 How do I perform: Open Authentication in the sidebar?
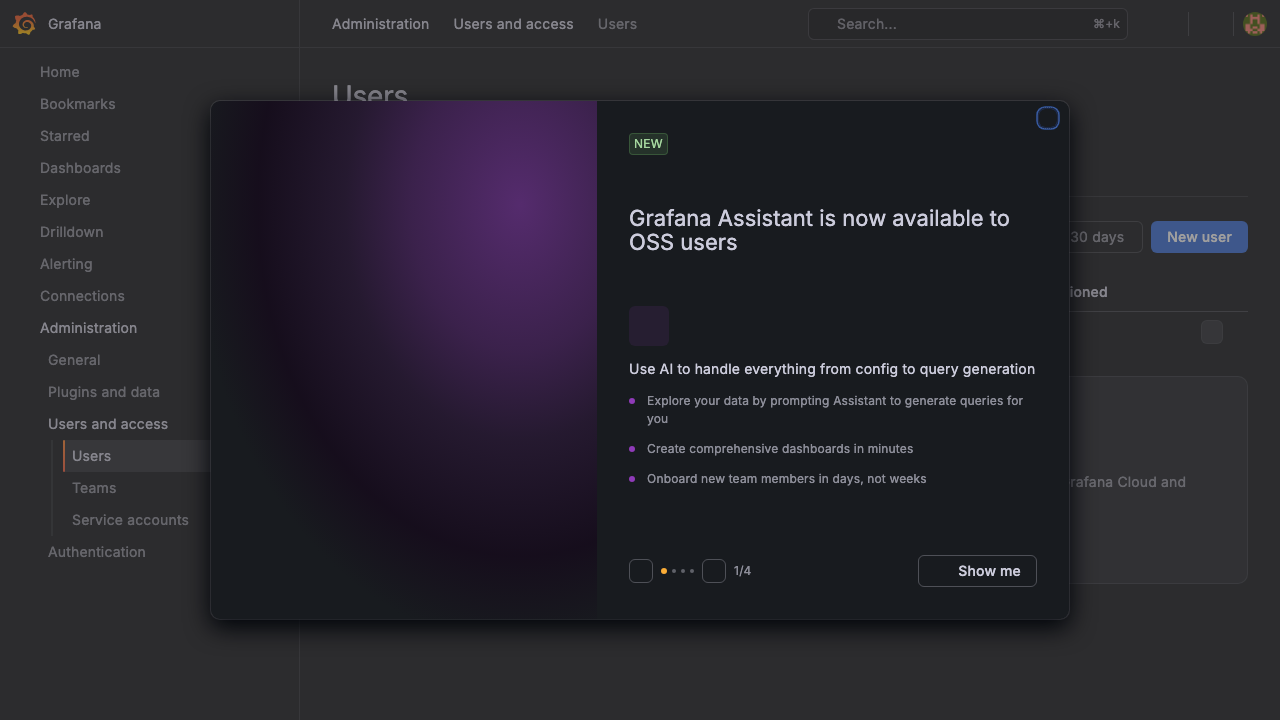pyautogui.click(x=97, y=552)
